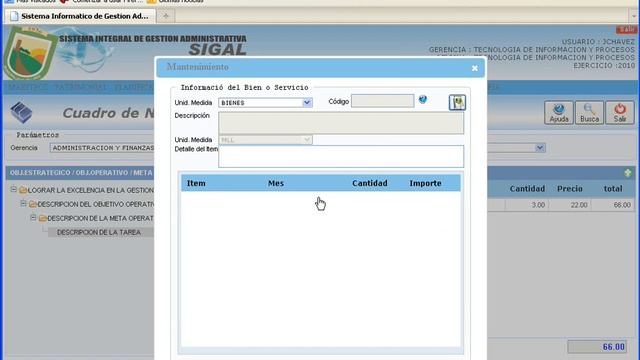Viewport: 640px width, 360px height.
Task: Click the Sistema Informatico de Gestion browser tab
Action: [80, 16]
